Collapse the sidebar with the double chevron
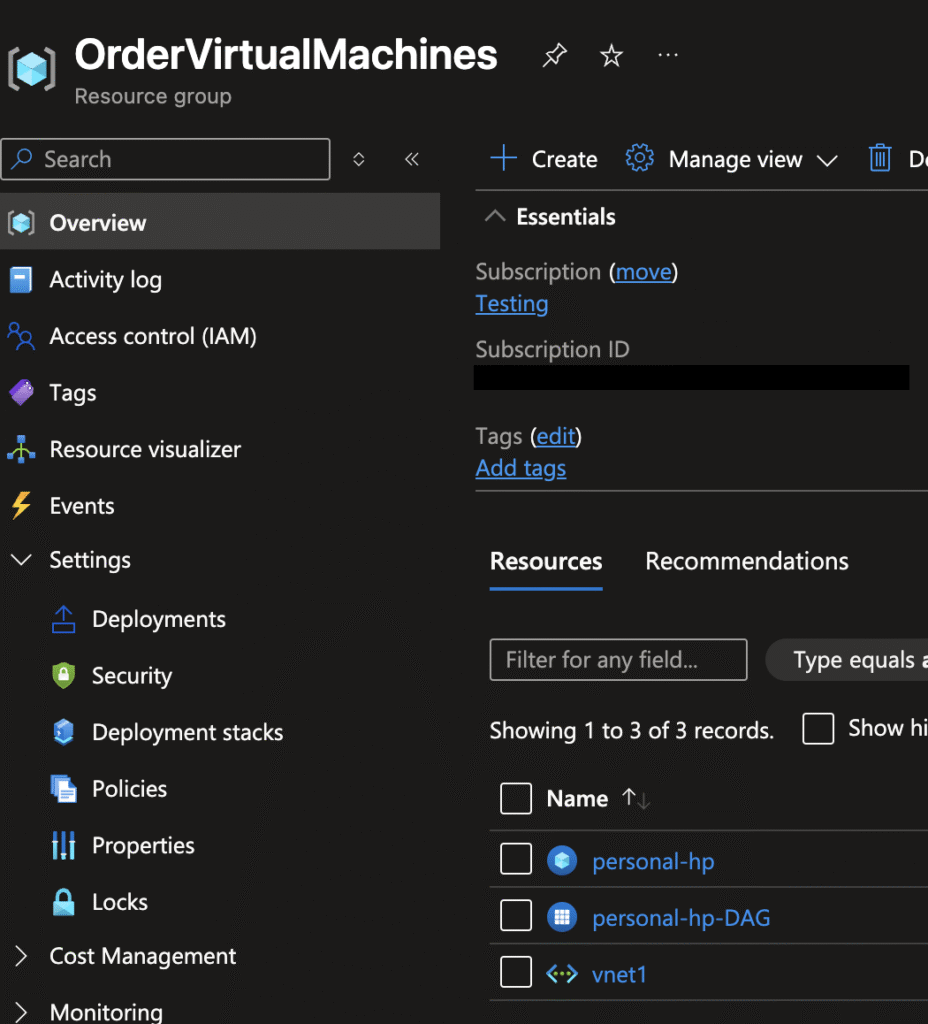The image size is (928, 1024). coord(411,159)
